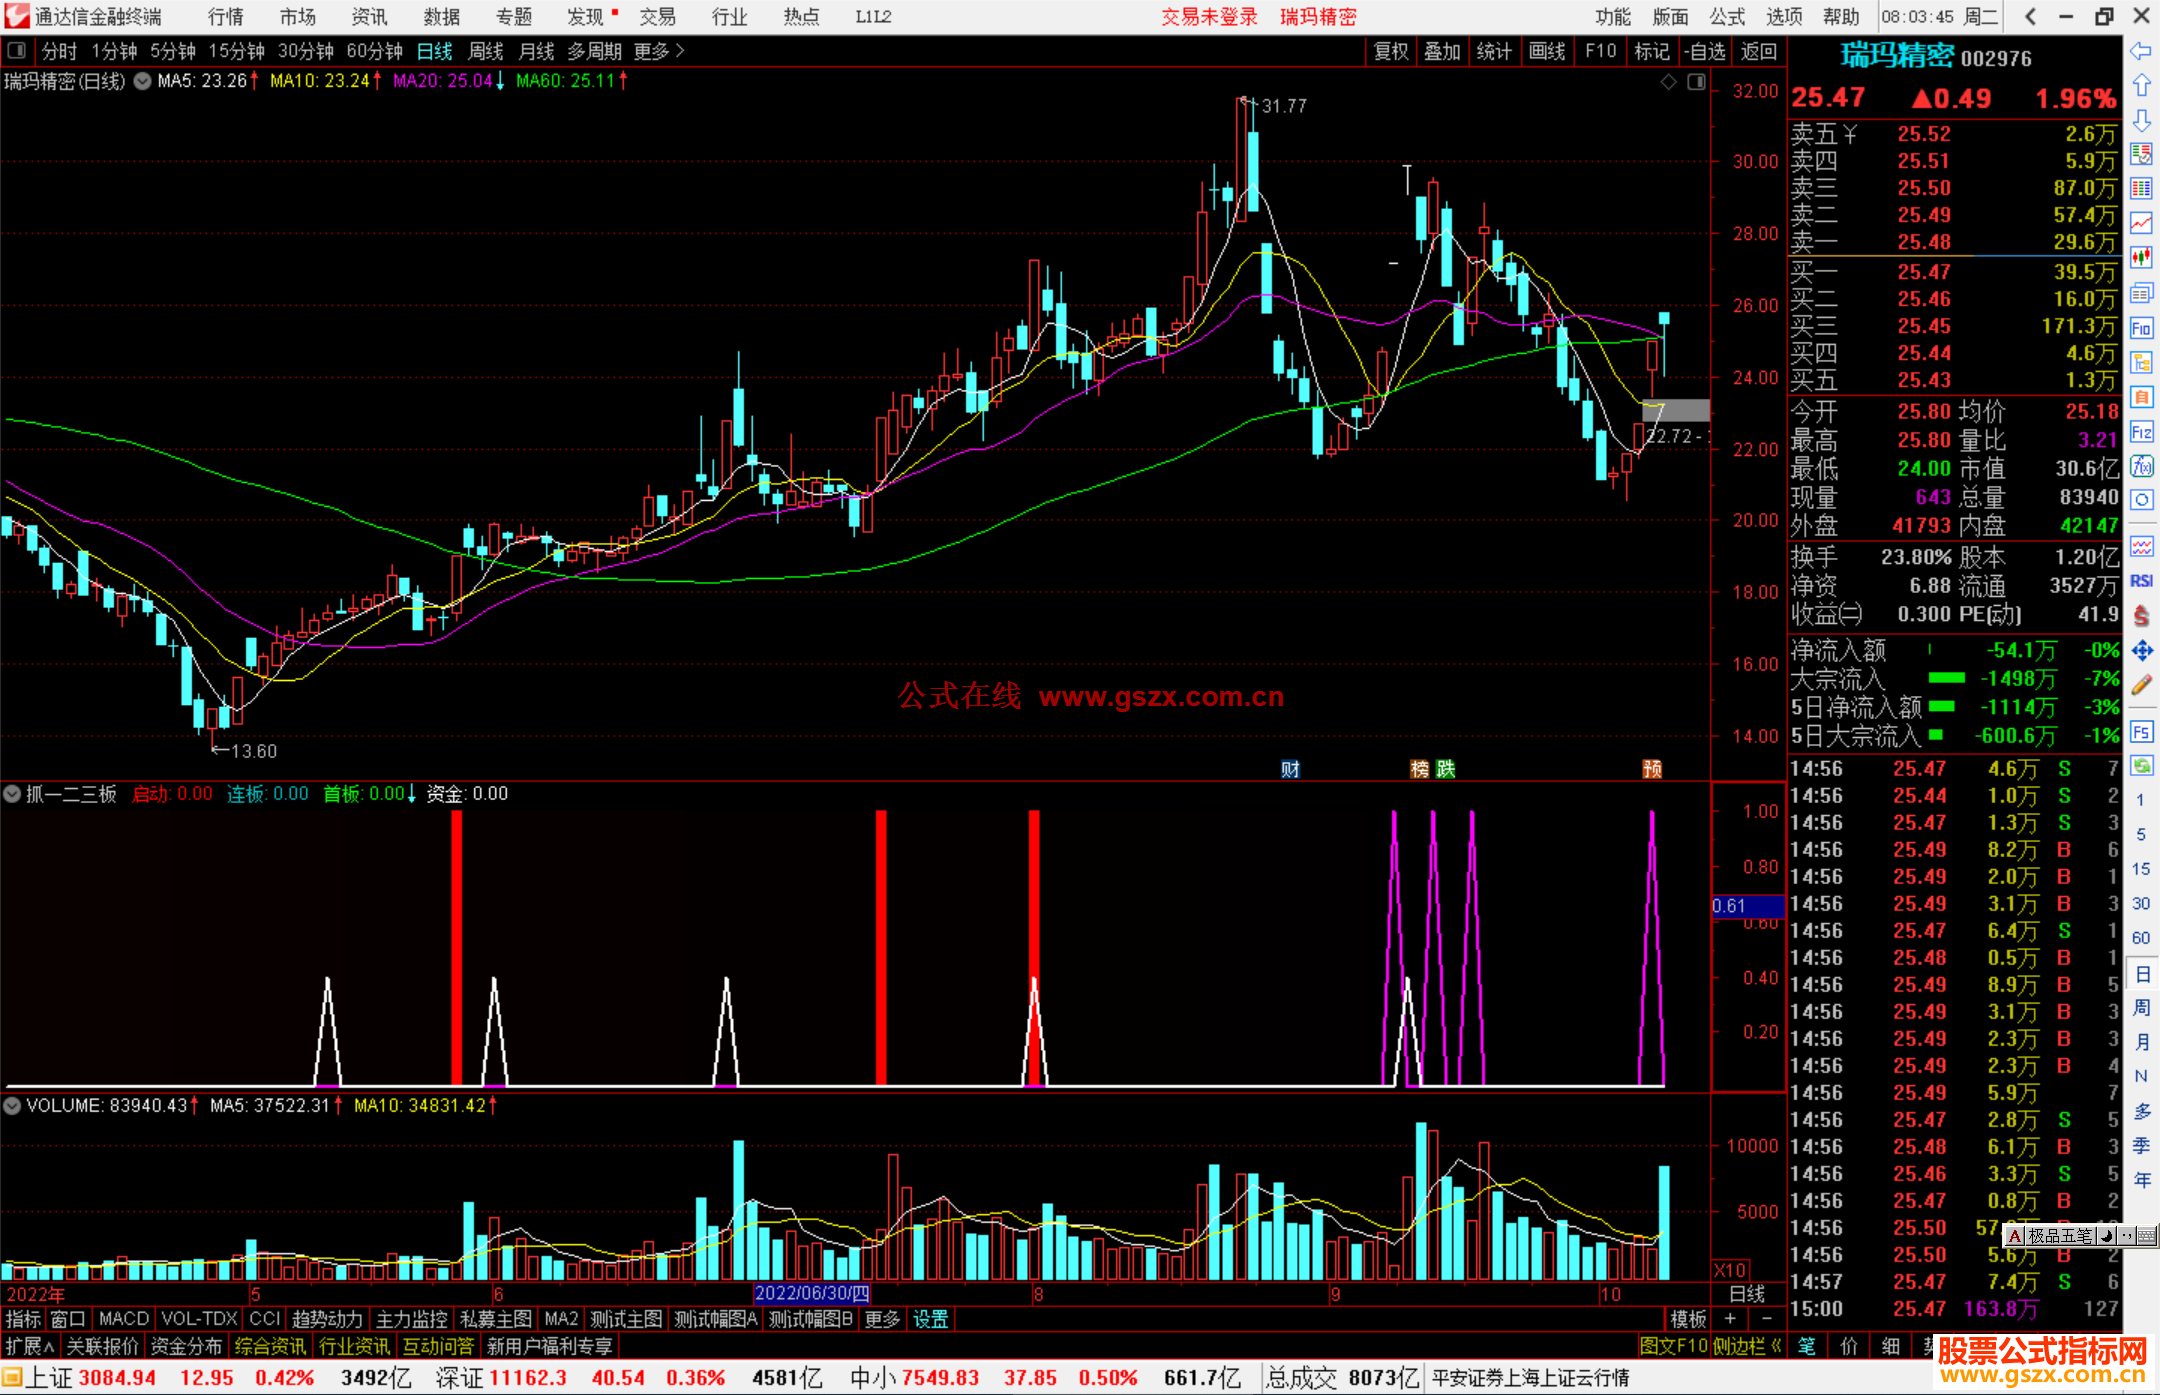Click the orange document icon in sidebar
The width and height of the screenshot is (2160, 1395).
click(2141, 397)
